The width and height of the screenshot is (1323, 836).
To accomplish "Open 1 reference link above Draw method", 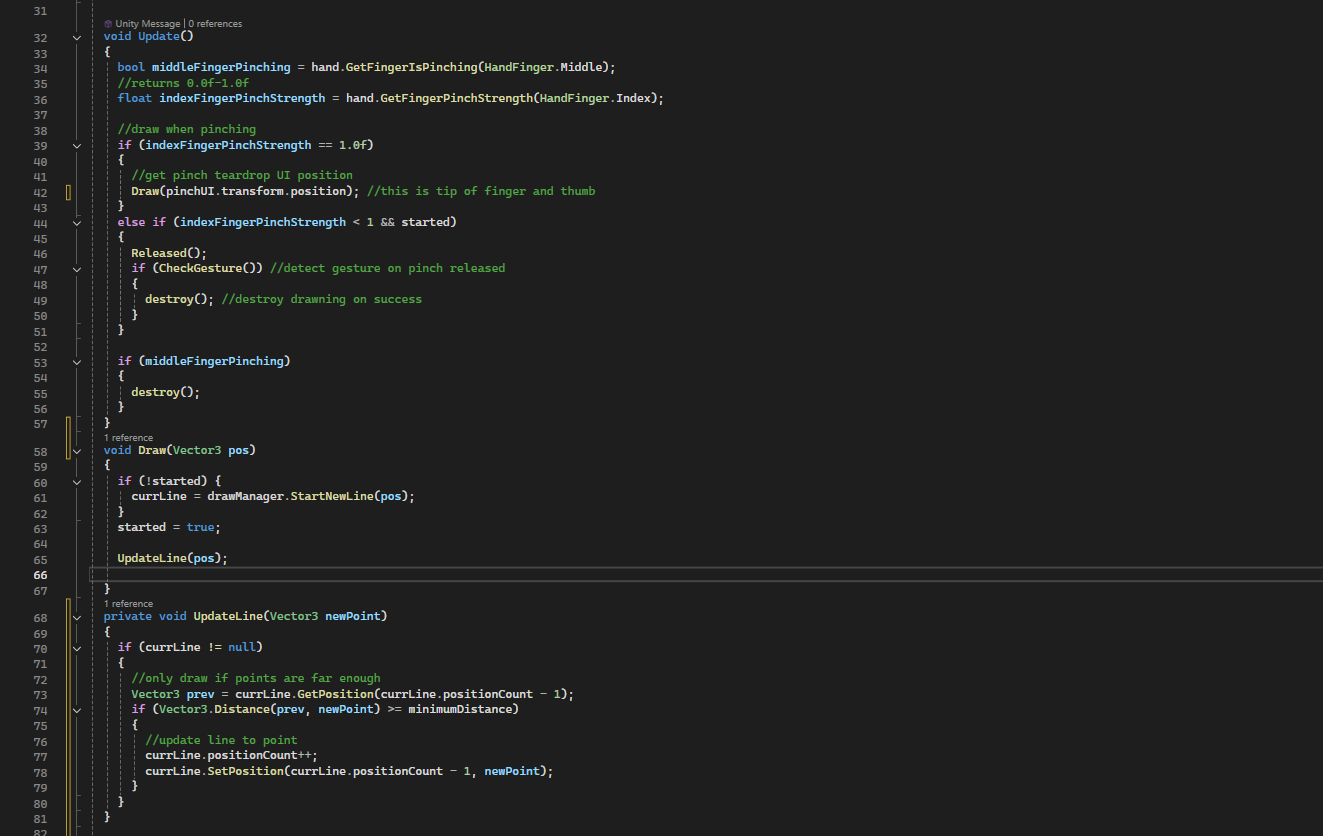I will [x=128, y=438].
